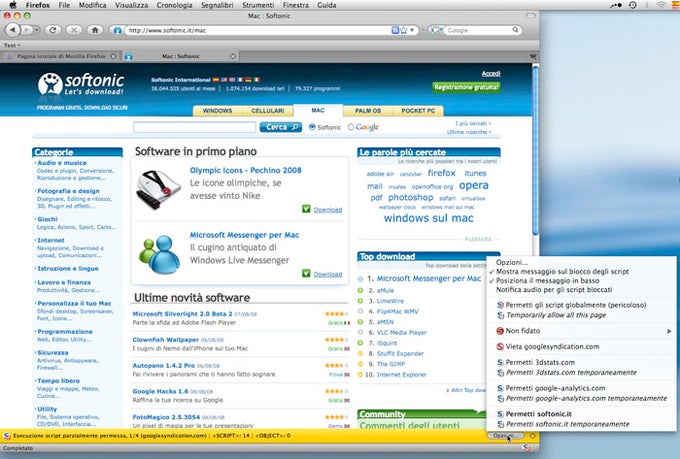Click the Microsoft Messenger buddies thumbnail

159,254
